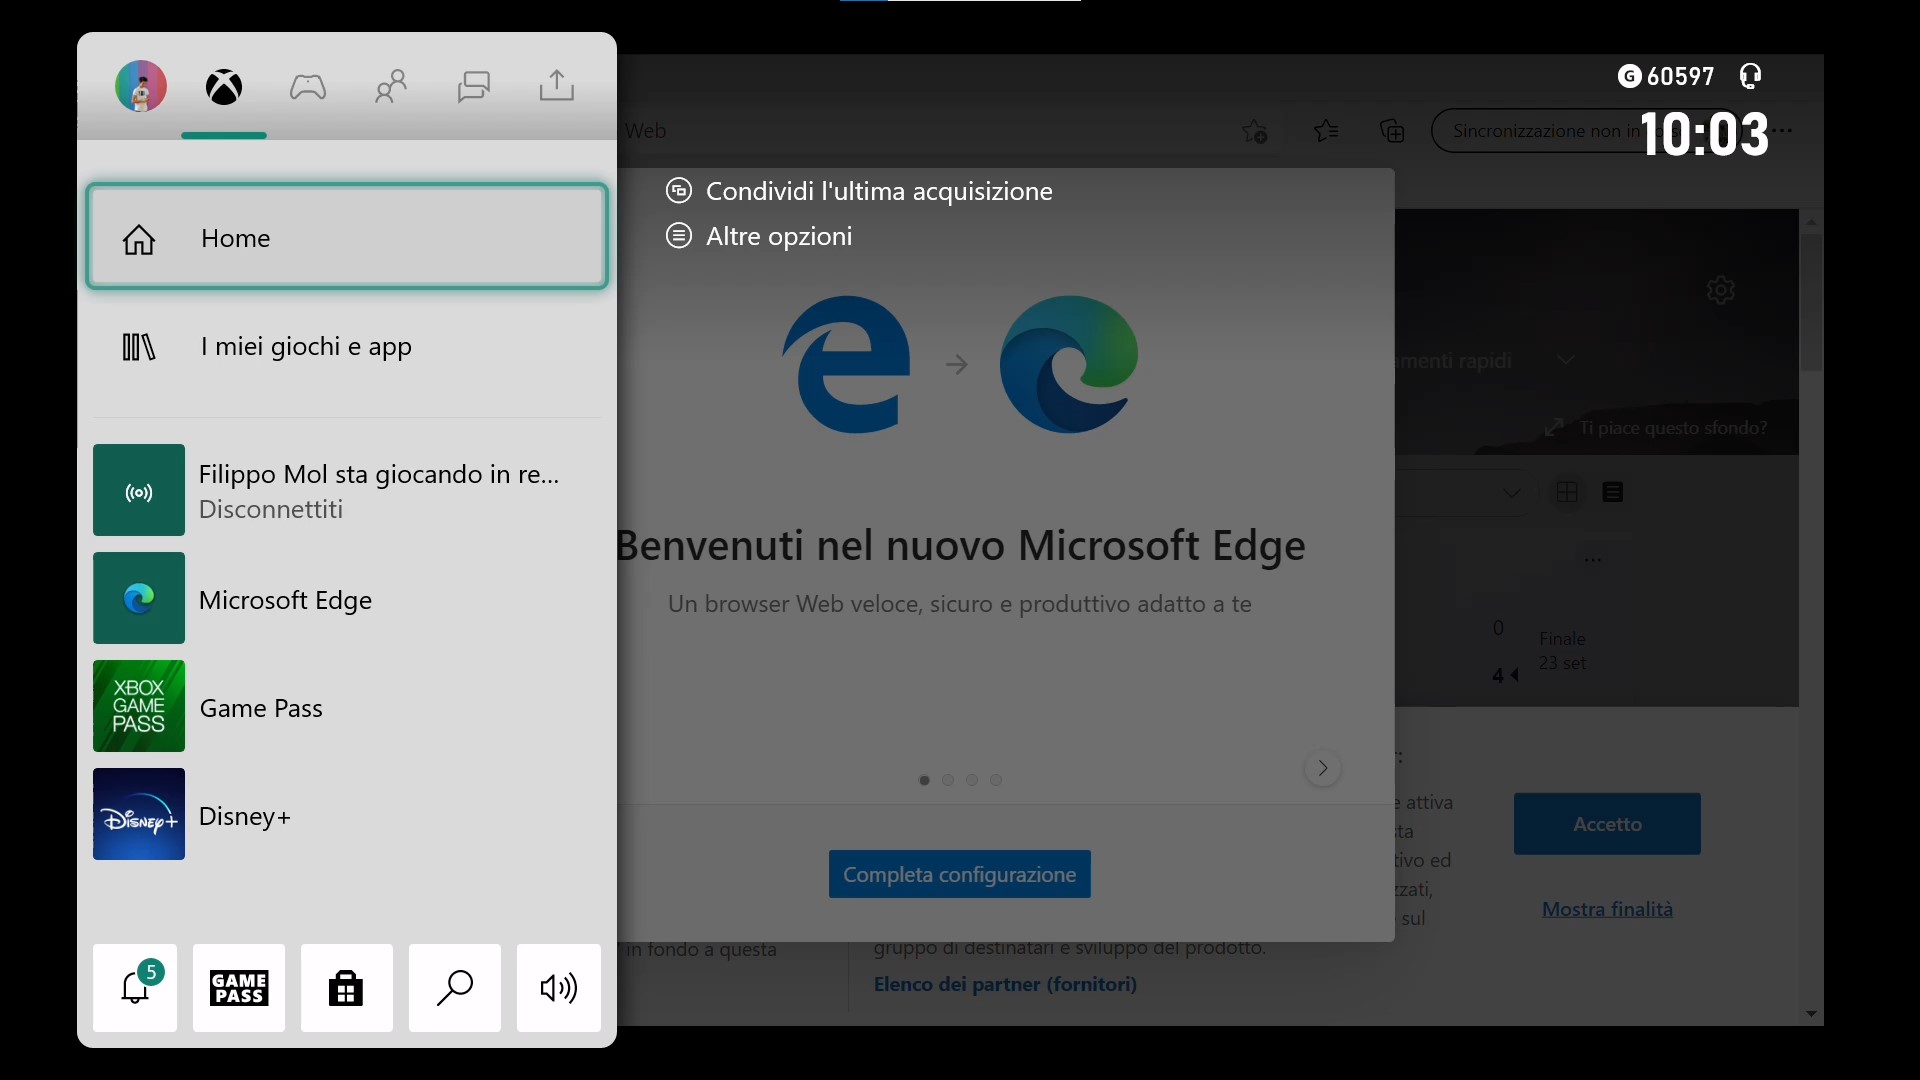Open I miei giochi e app
Image resolution: width=1920 pixels, height=1080 pixels.
[x=347, y=344]
